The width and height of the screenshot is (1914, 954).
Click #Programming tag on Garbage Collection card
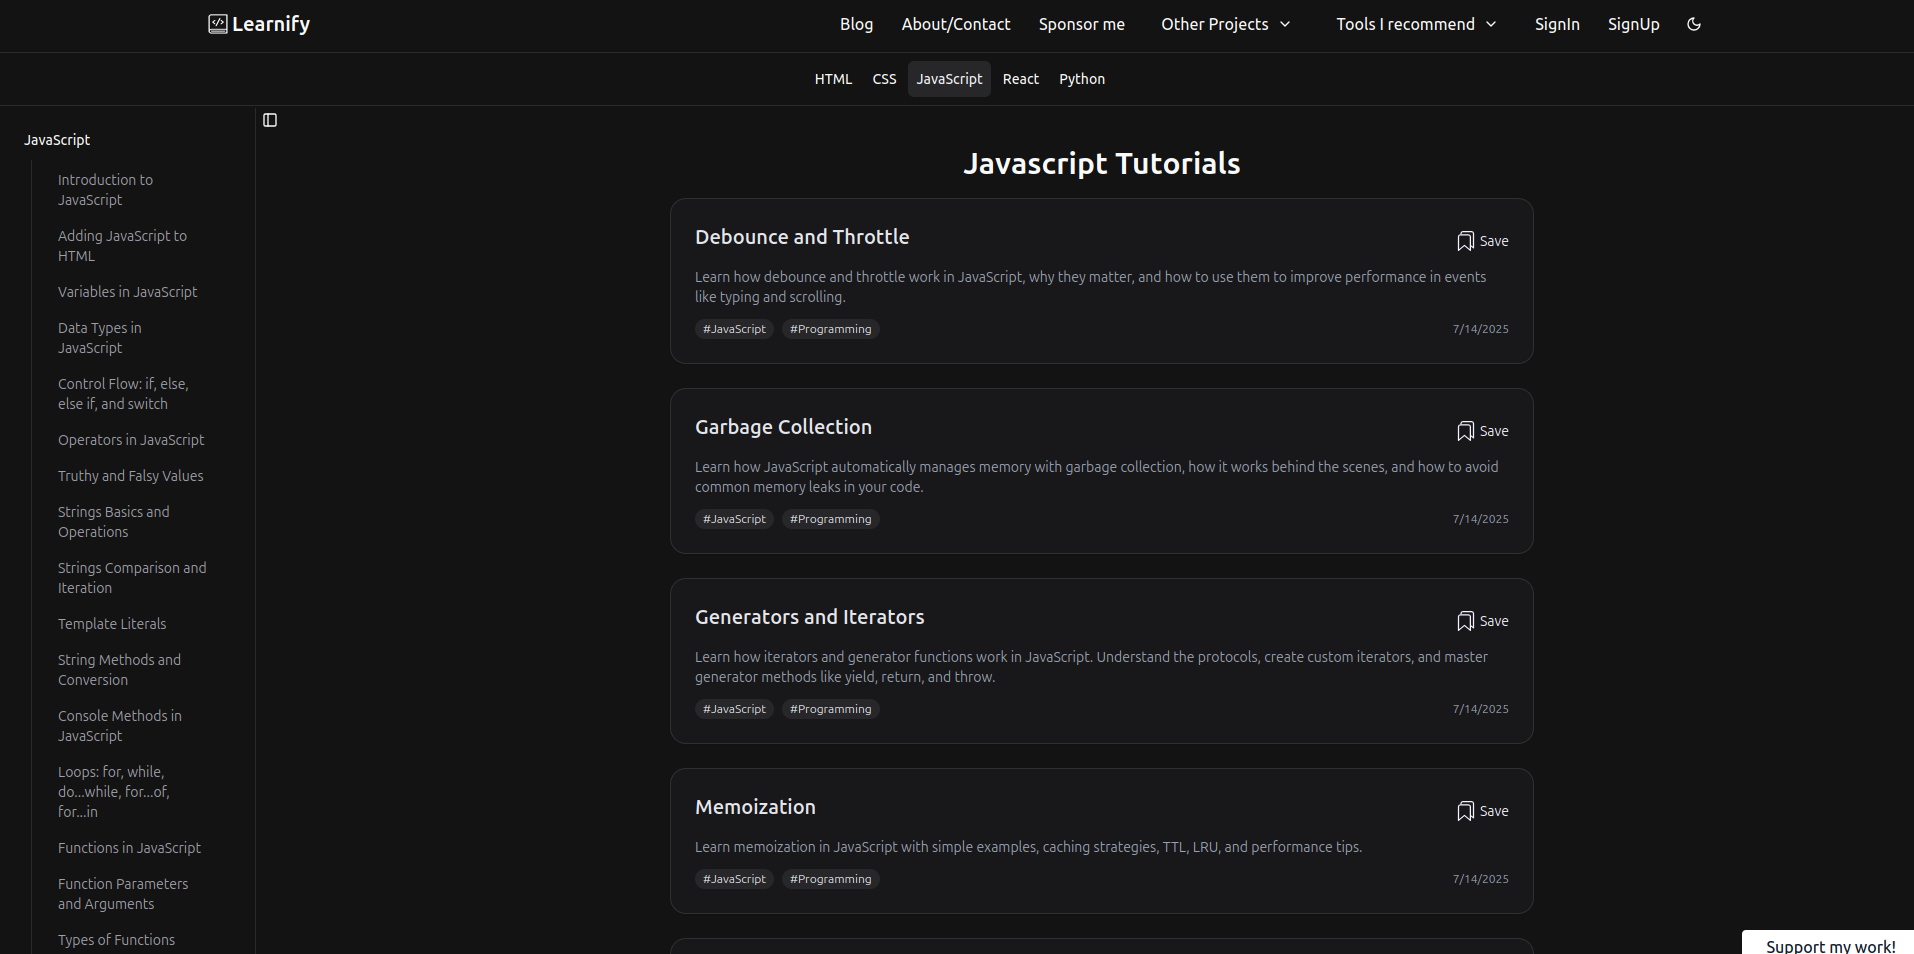click(830, 519)
